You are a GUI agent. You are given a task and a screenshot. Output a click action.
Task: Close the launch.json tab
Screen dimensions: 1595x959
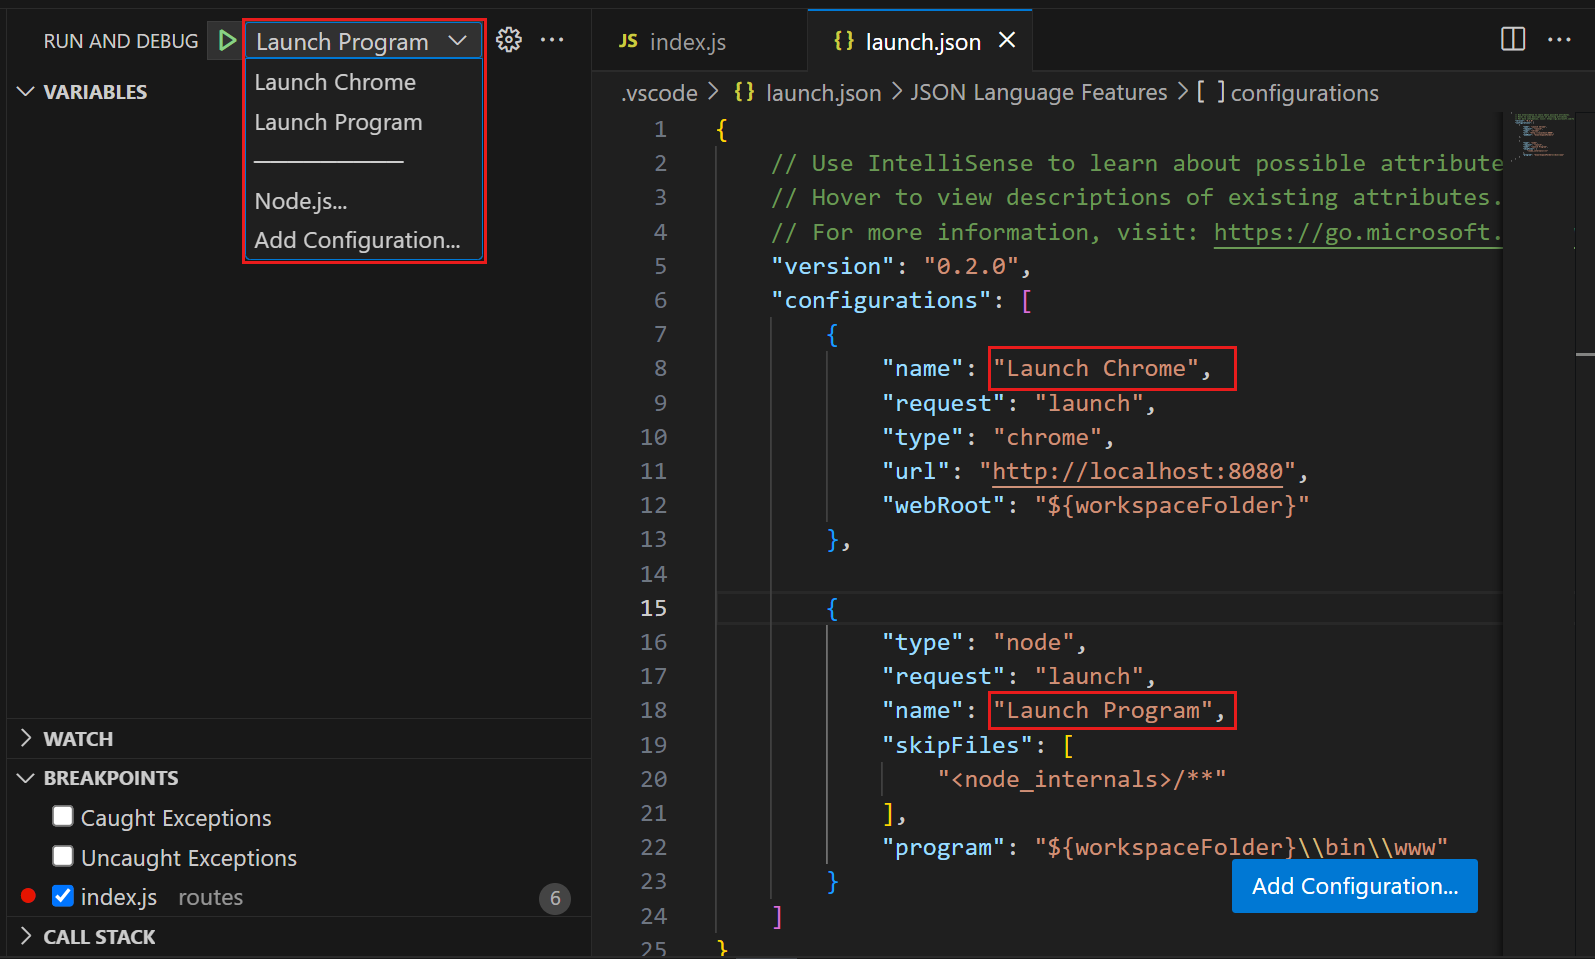(1007, 40)
